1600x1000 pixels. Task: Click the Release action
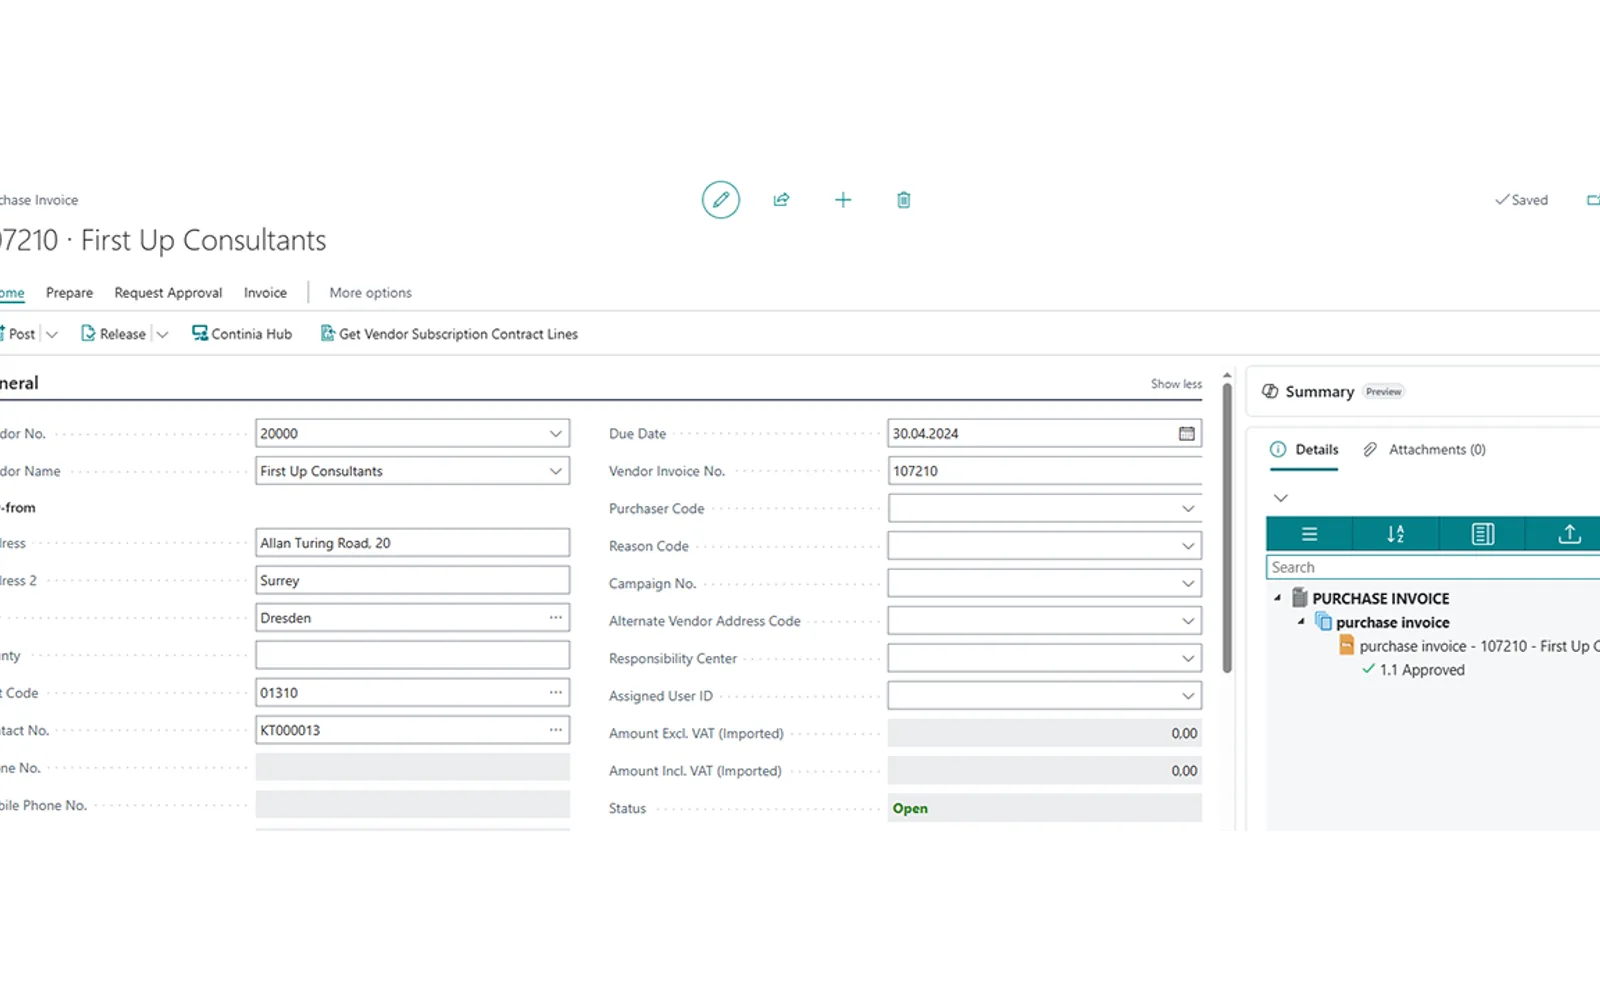tap(113, 334)
